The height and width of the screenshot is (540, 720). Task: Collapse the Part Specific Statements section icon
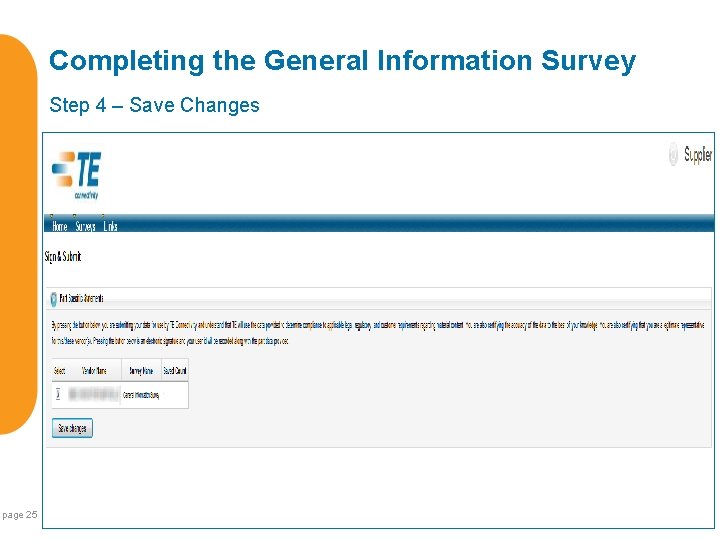53,298
